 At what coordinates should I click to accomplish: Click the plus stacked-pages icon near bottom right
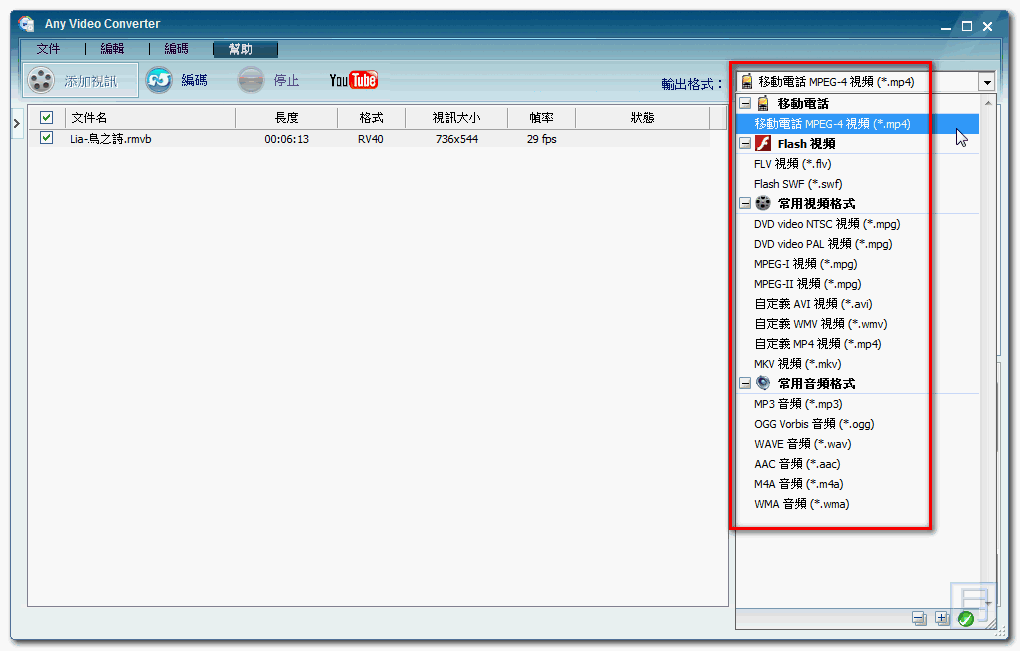coord(941,618)
